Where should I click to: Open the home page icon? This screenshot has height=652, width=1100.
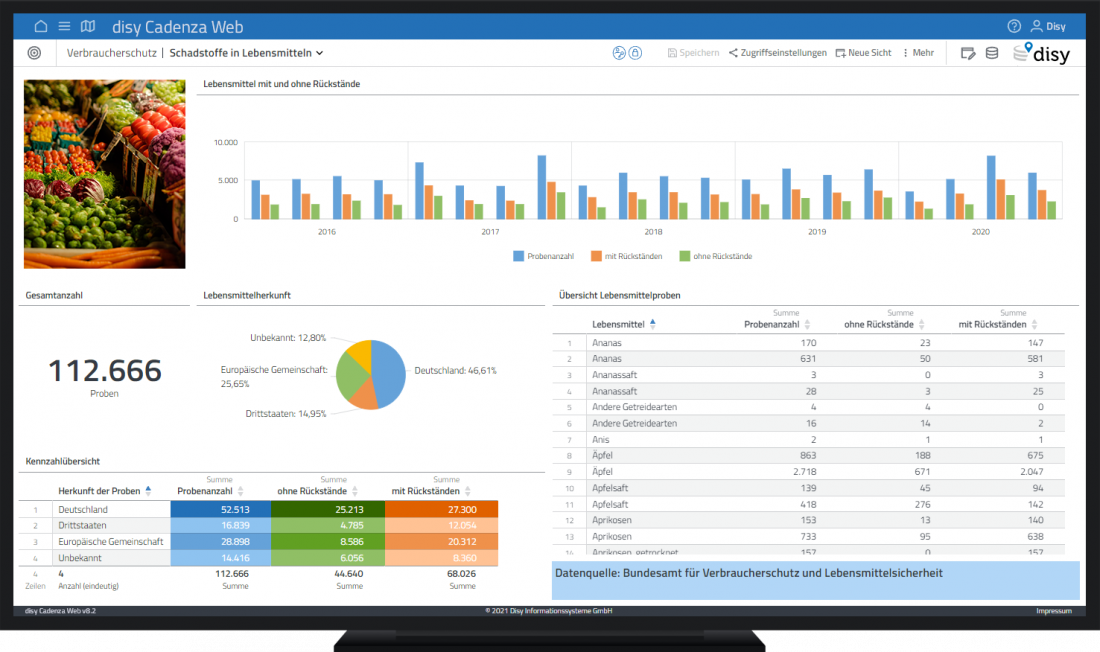click(41, 27)
